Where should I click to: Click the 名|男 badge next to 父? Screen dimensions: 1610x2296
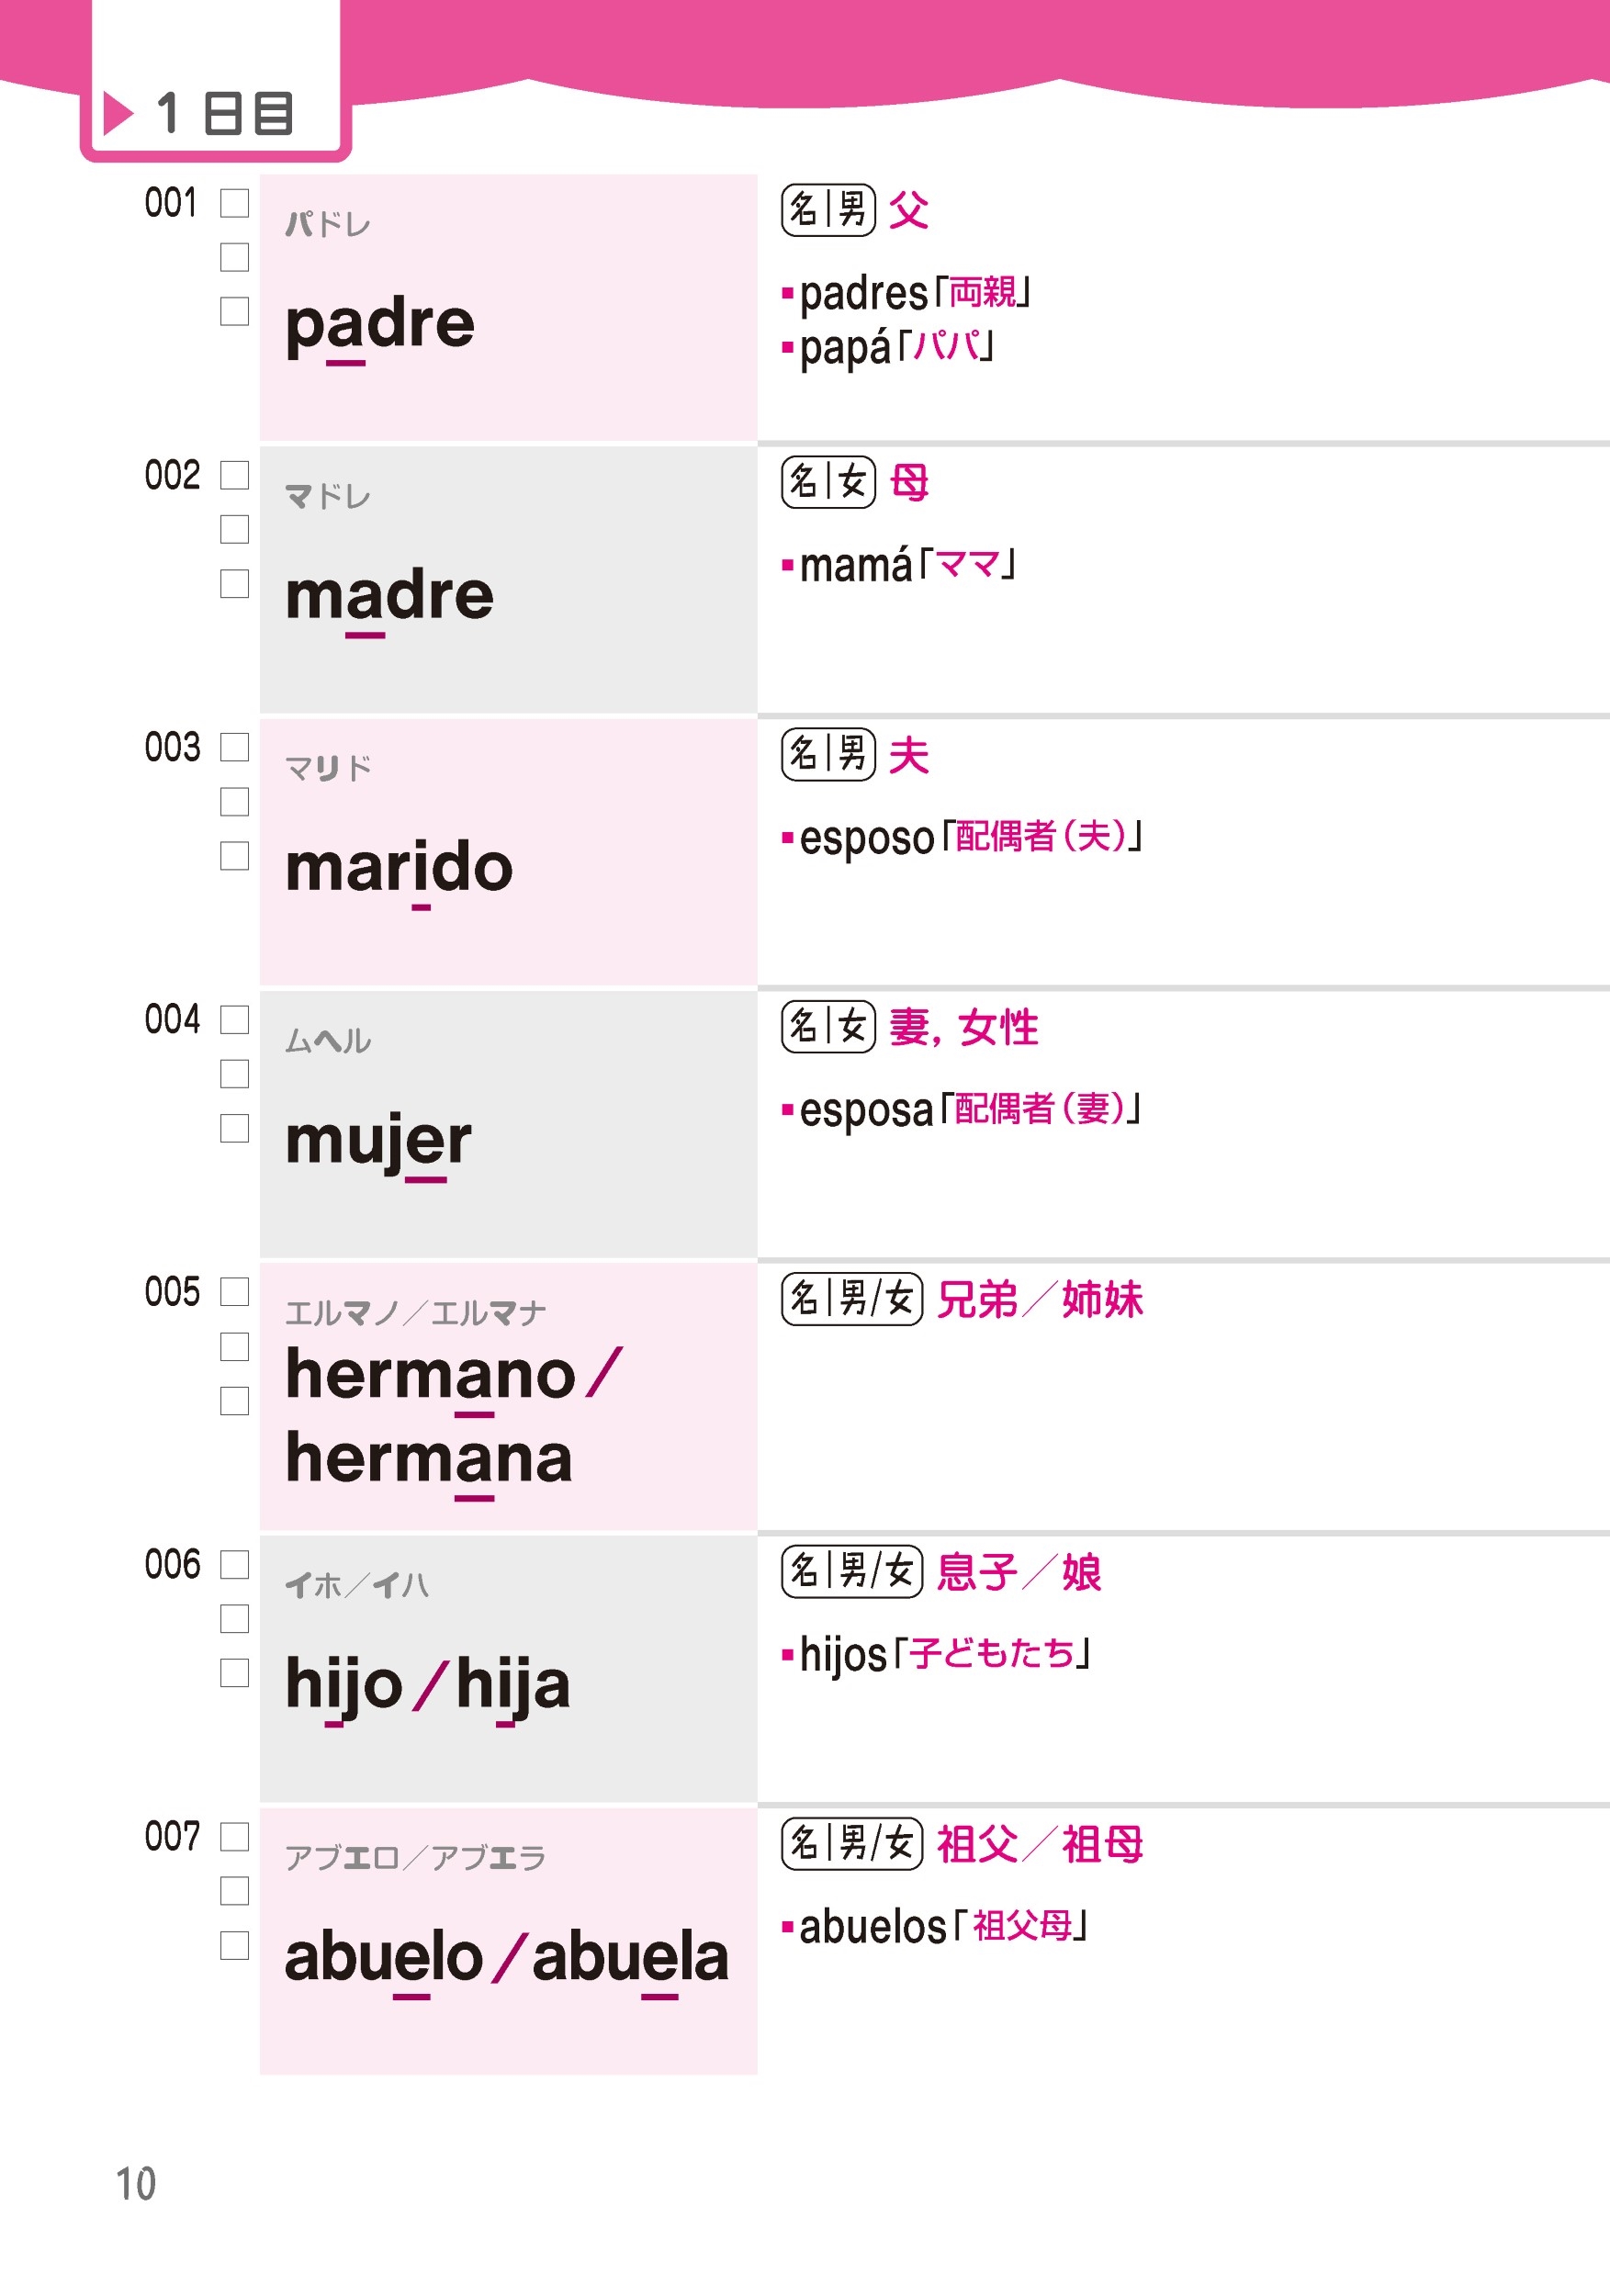(828, 210)
